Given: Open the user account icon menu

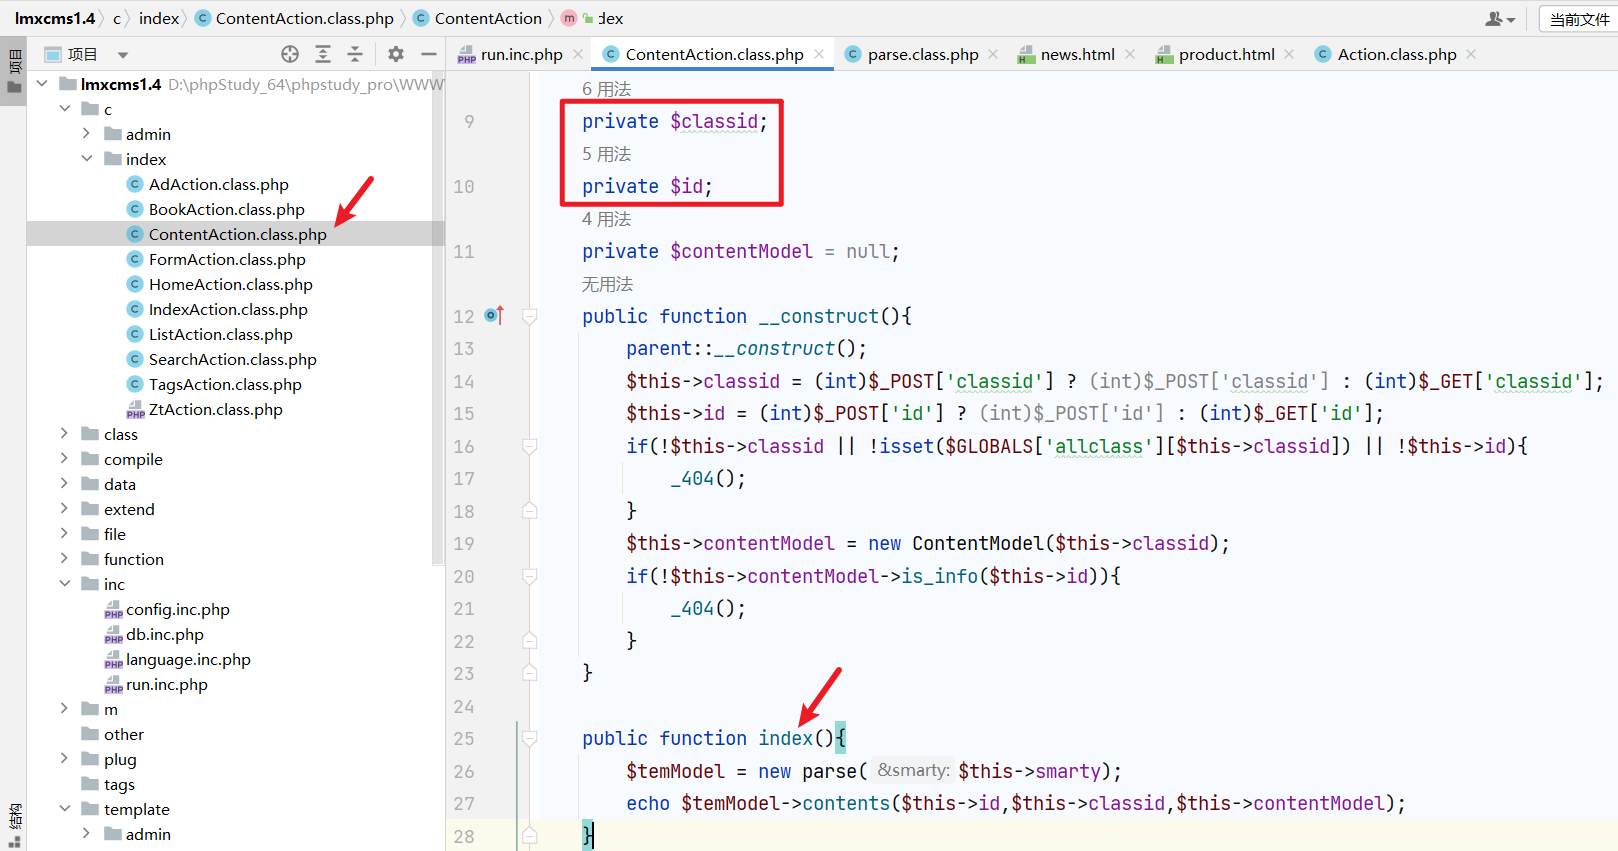Looking at the screenshot, I should tap(1500, 19).
